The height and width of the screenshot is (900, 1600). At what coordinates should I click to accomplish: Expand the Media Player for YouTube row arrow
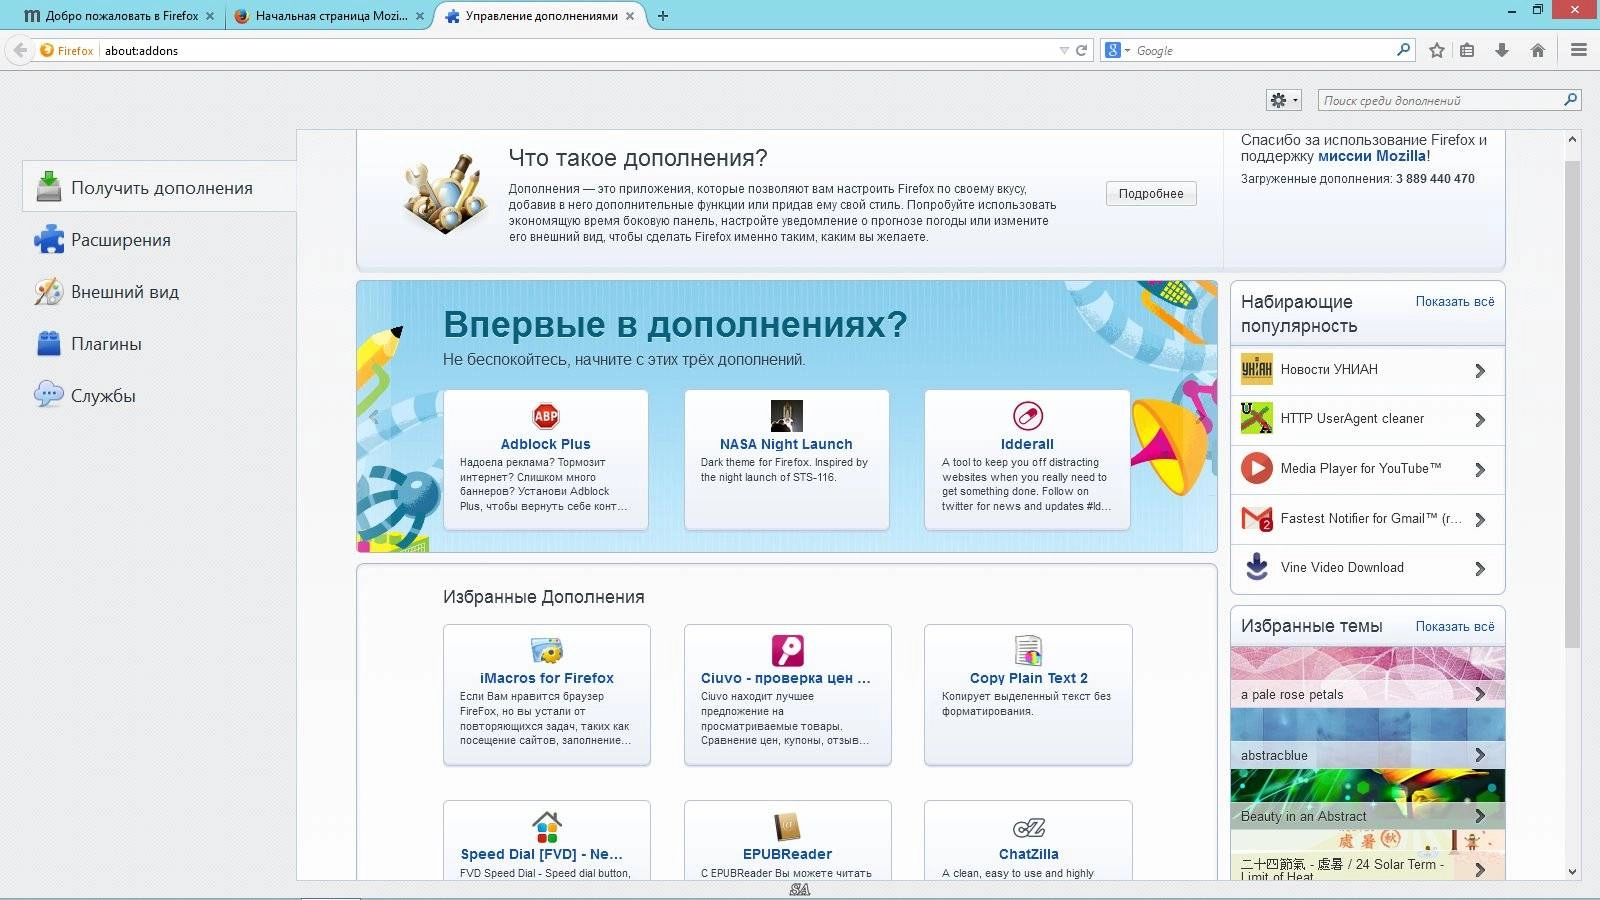pos(1480,470)
